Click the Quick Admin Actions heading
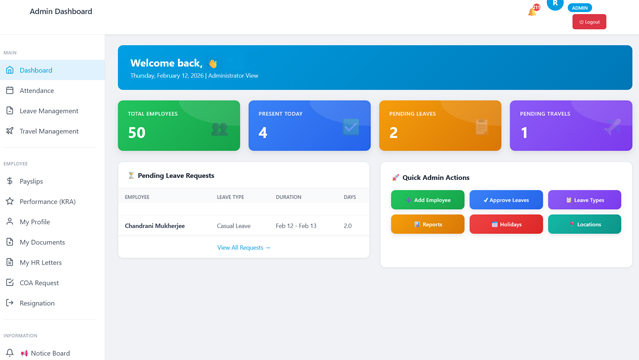639x360 pixels. [436, 177]
